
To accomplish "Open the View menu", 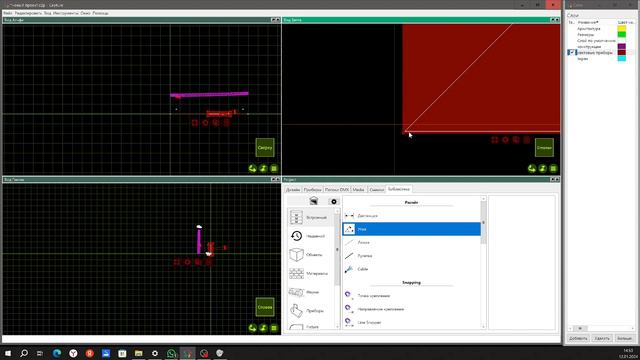I will (x=47, y=13).
